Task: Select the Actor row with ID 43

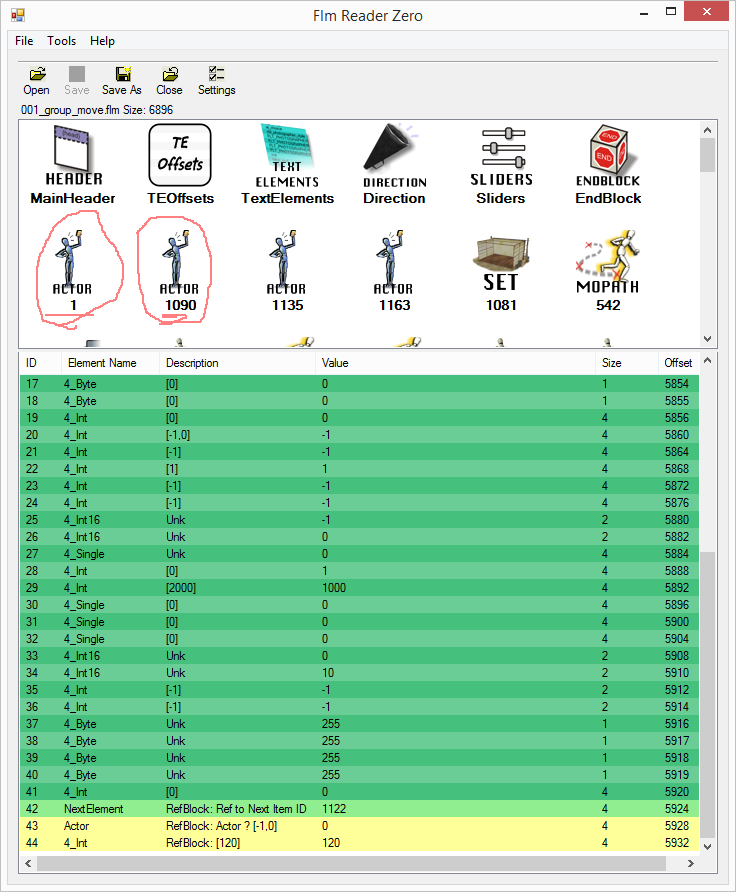Action: point(359,825)
